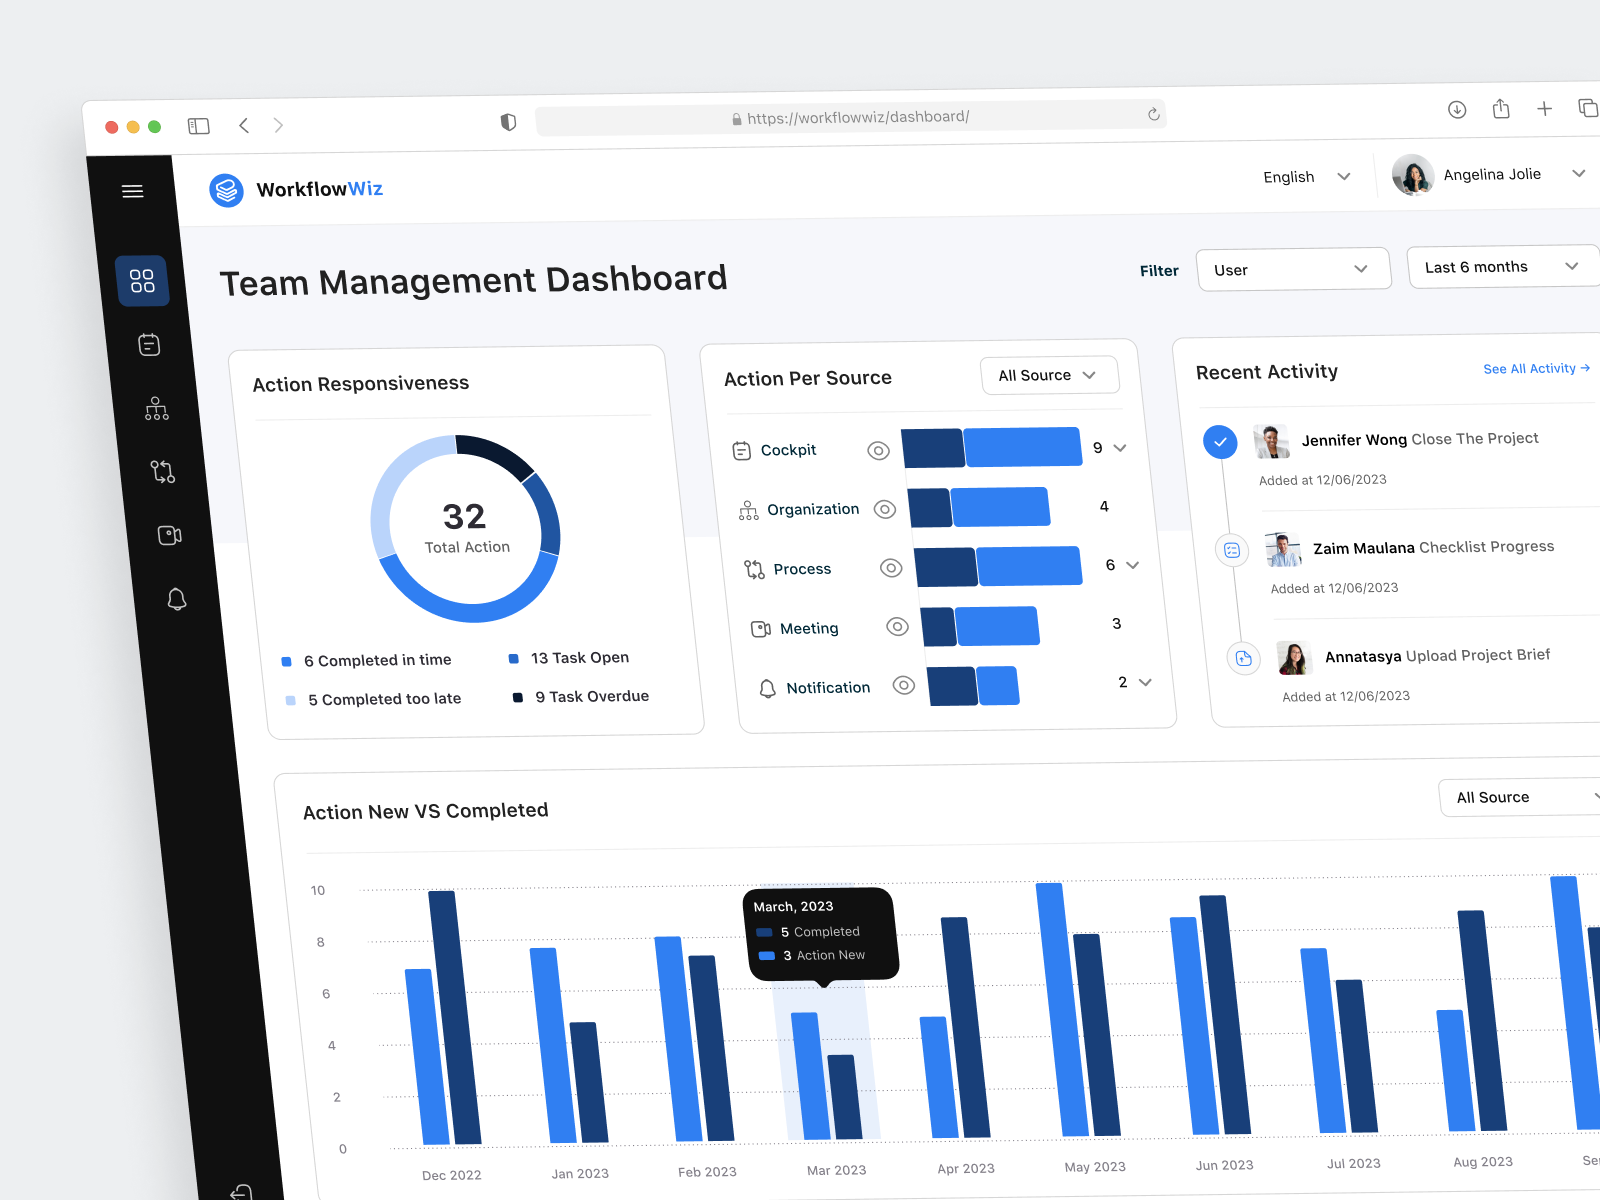Open the video meetings icon in sidebar
The image size is (1600, 1200).
pos(170,536)
